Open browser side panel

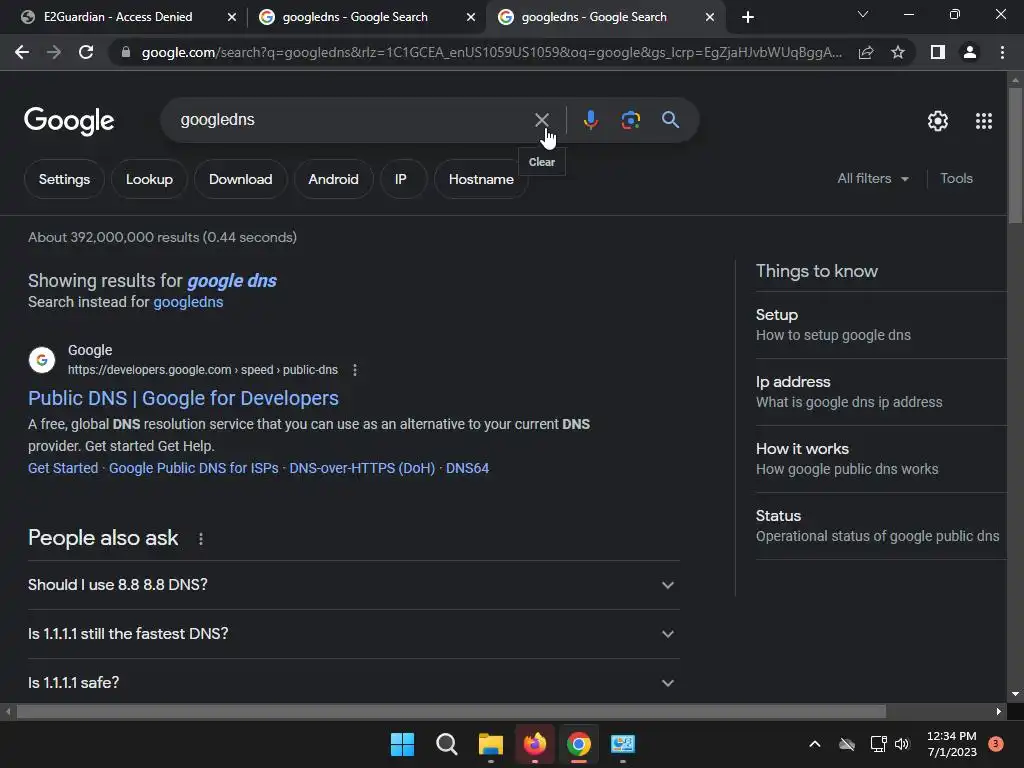tap(938, 52)
